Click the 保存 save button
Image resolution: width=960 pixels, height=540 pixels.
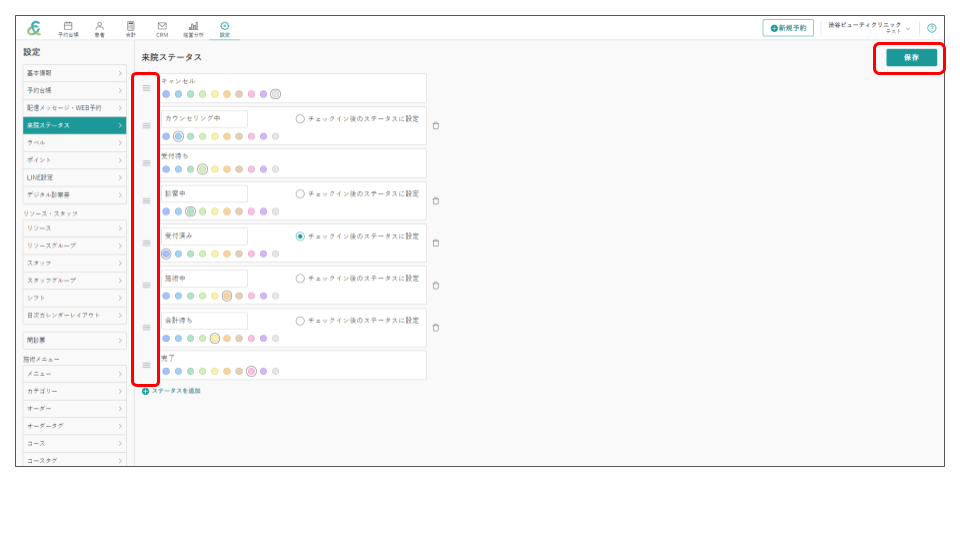[x=911, y=58]
